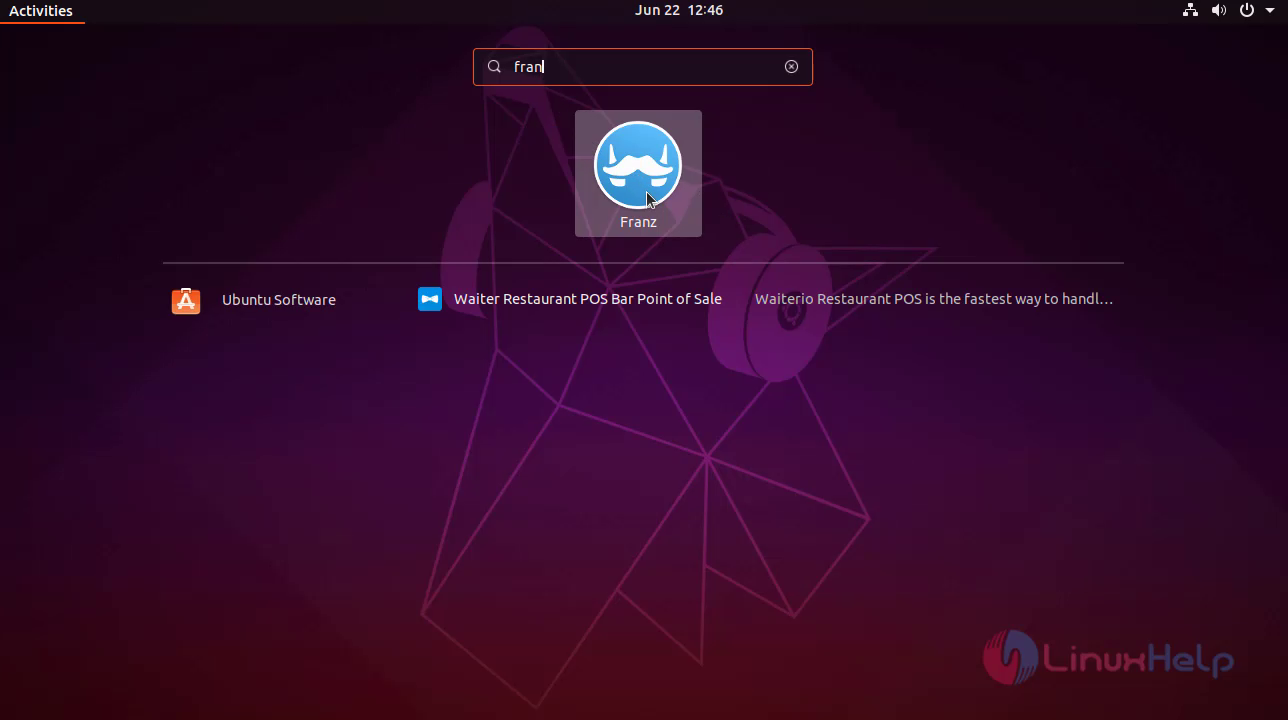Clear the search field text
Viewport: 1288px width, 720px height.
coord(791,67)
